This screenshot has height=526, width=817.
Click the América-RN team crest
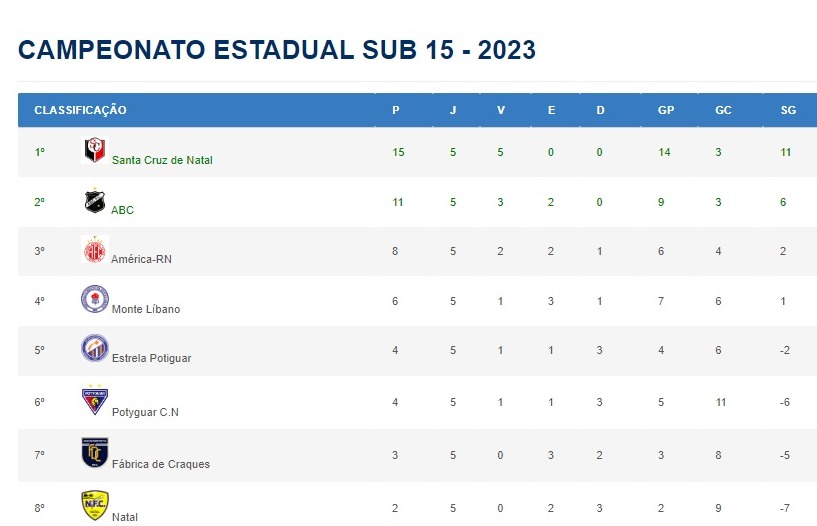pos(95,249)
